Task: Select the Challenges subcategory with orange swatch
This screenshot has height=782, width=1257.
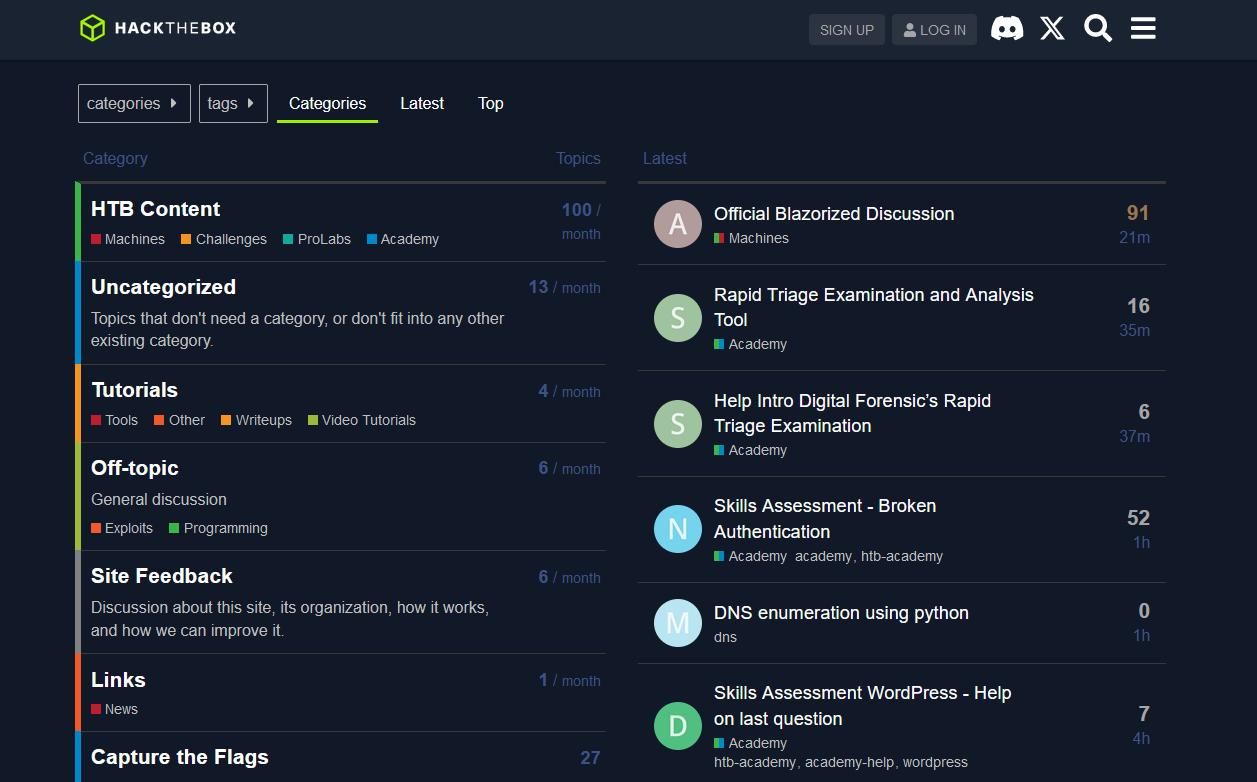Action: click(230, 239)
